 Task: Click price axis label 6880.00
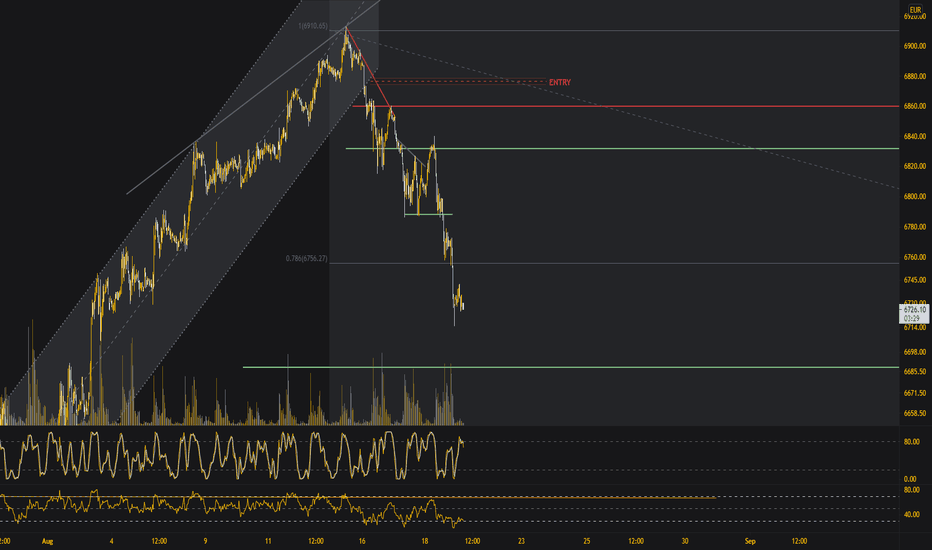click(914, 77)
